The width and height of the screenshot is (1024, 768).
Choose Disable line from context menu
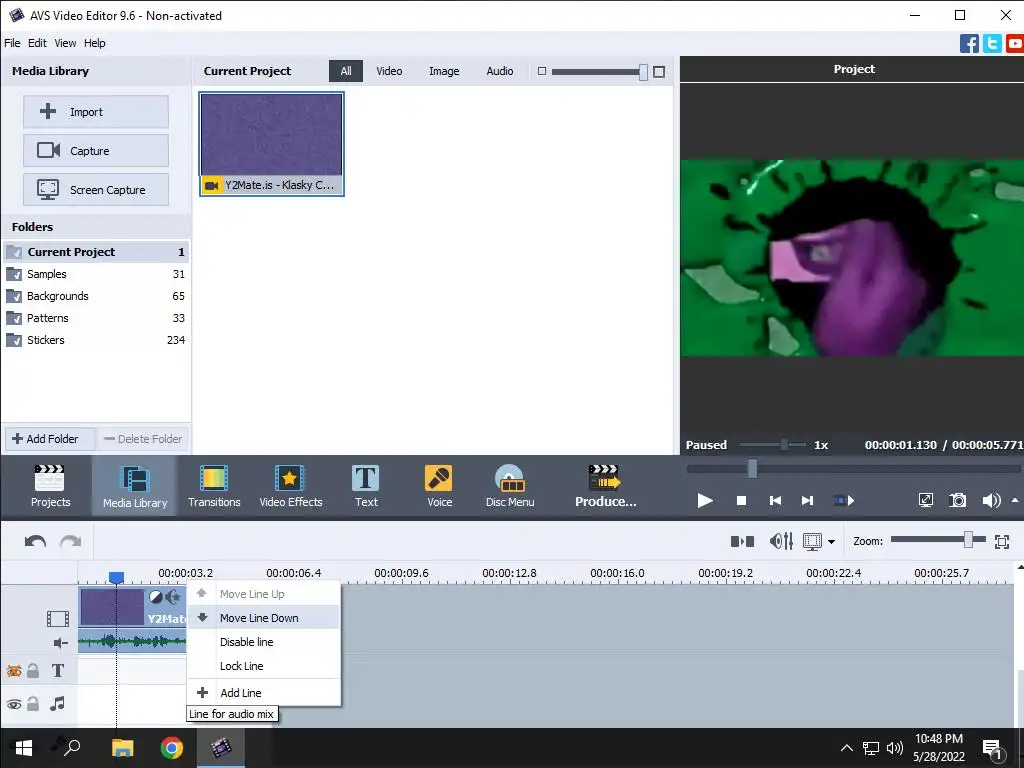(x=264, y=642)
